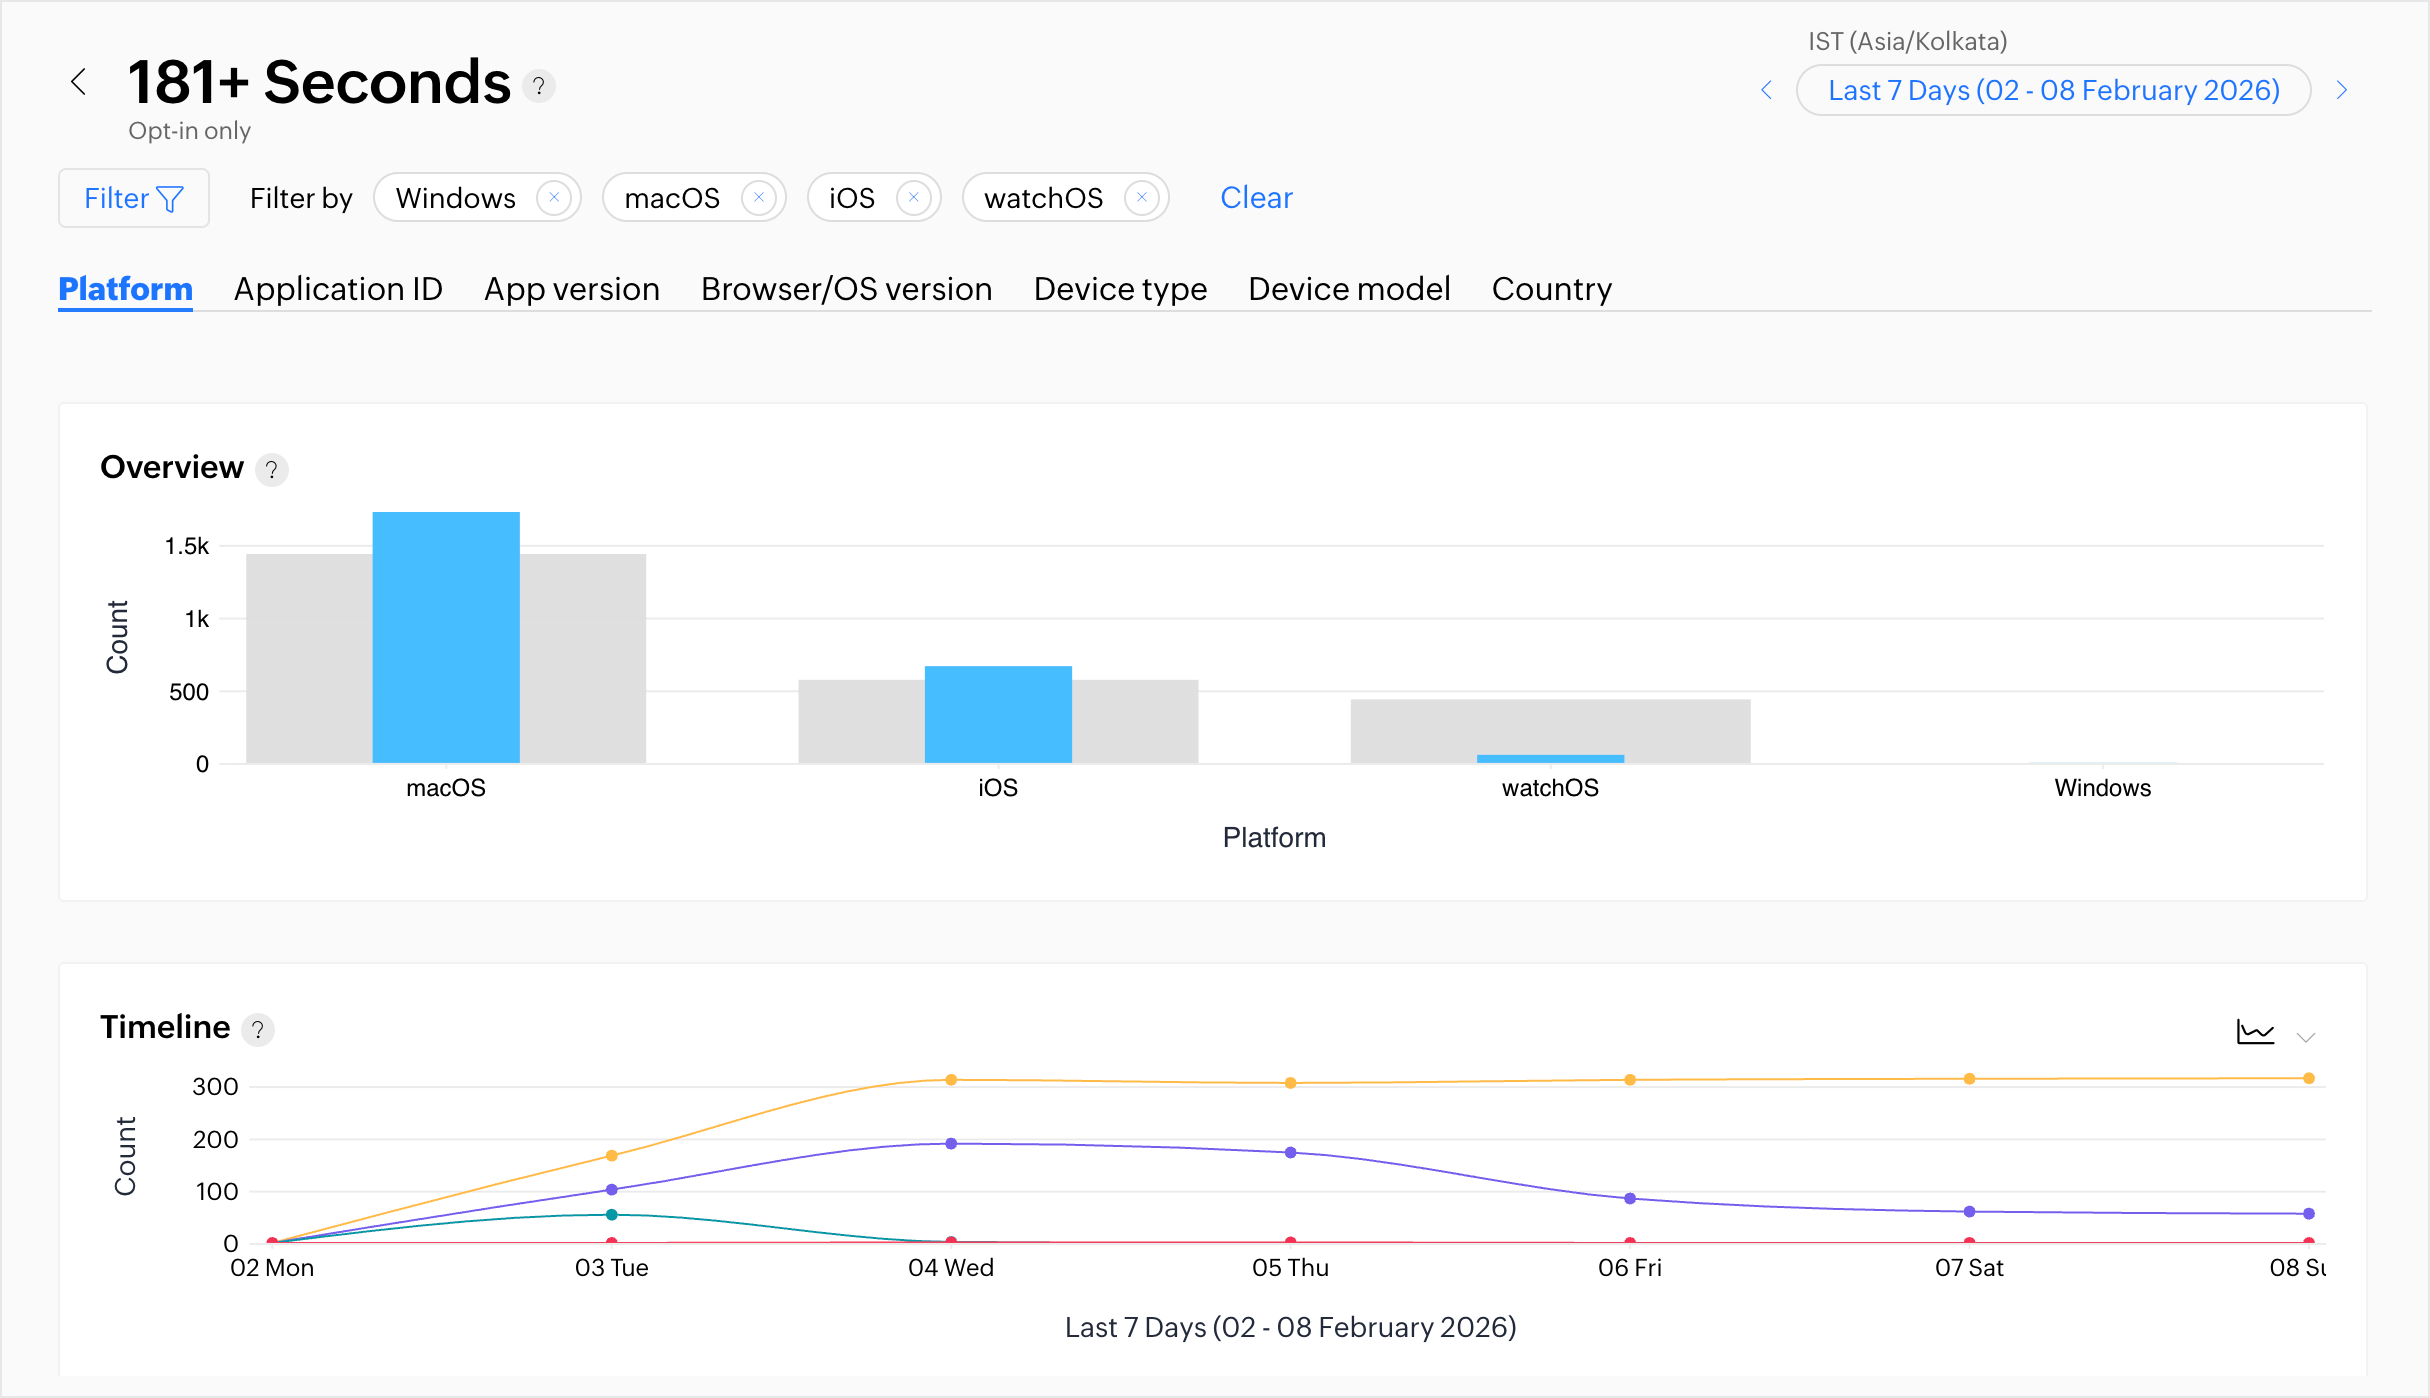Go to previous date range arrow
The image size is (2430, 1398).
click(1766, 90)
